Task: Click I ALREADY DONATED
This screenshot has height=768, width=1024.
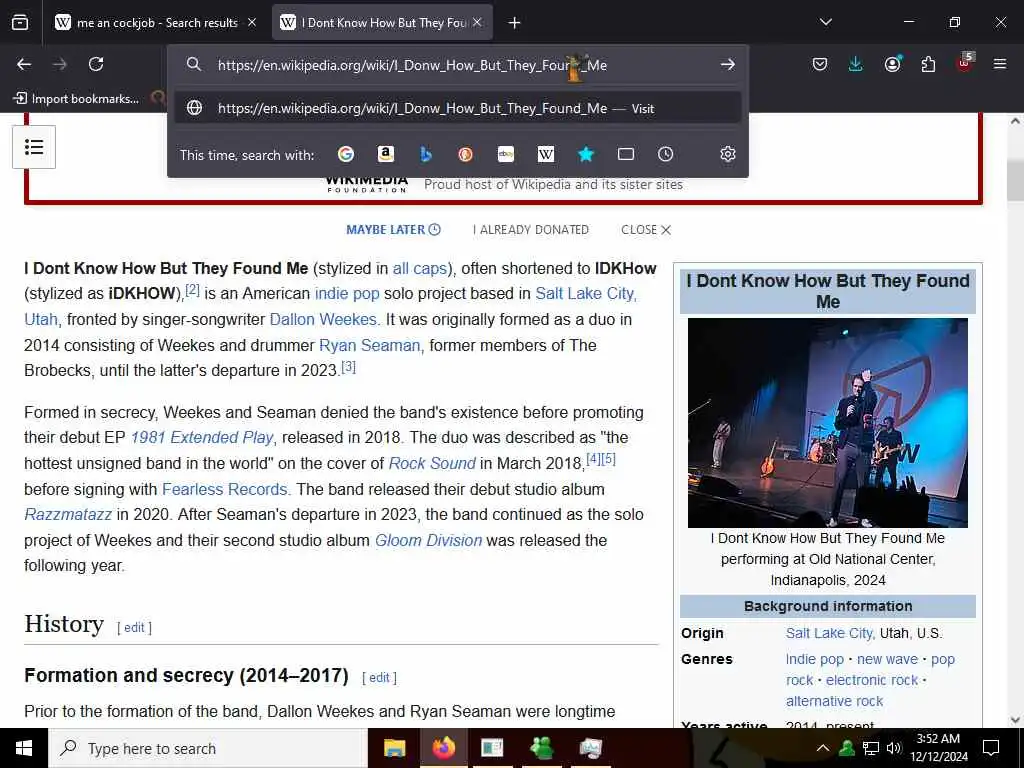Action: (x=531, y=230)
